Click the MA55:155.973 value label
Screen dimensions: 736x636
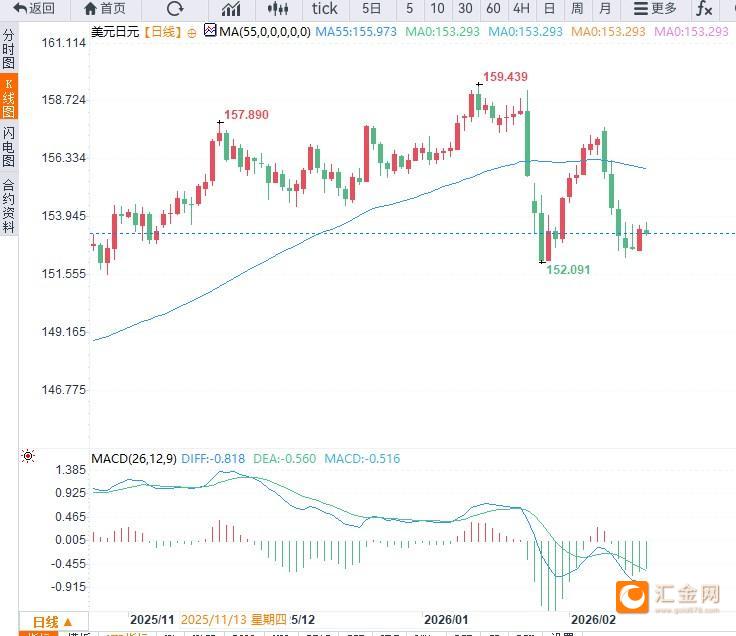(356, 32)
